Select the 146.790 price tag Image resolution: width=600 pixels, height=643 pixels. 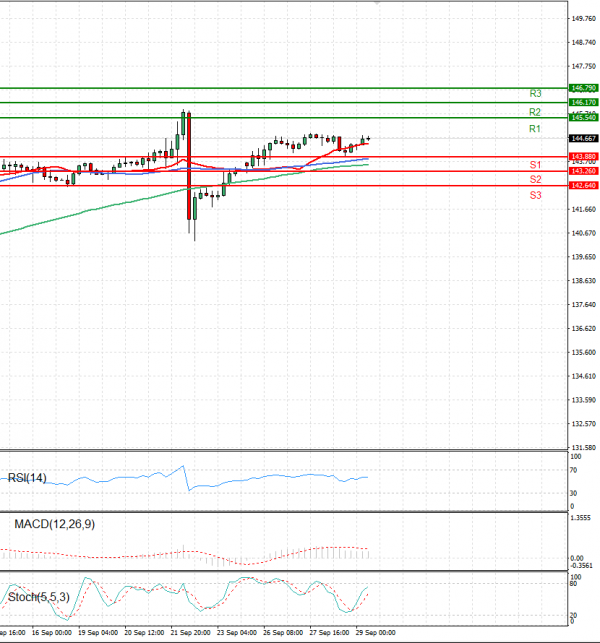[583, 88]
